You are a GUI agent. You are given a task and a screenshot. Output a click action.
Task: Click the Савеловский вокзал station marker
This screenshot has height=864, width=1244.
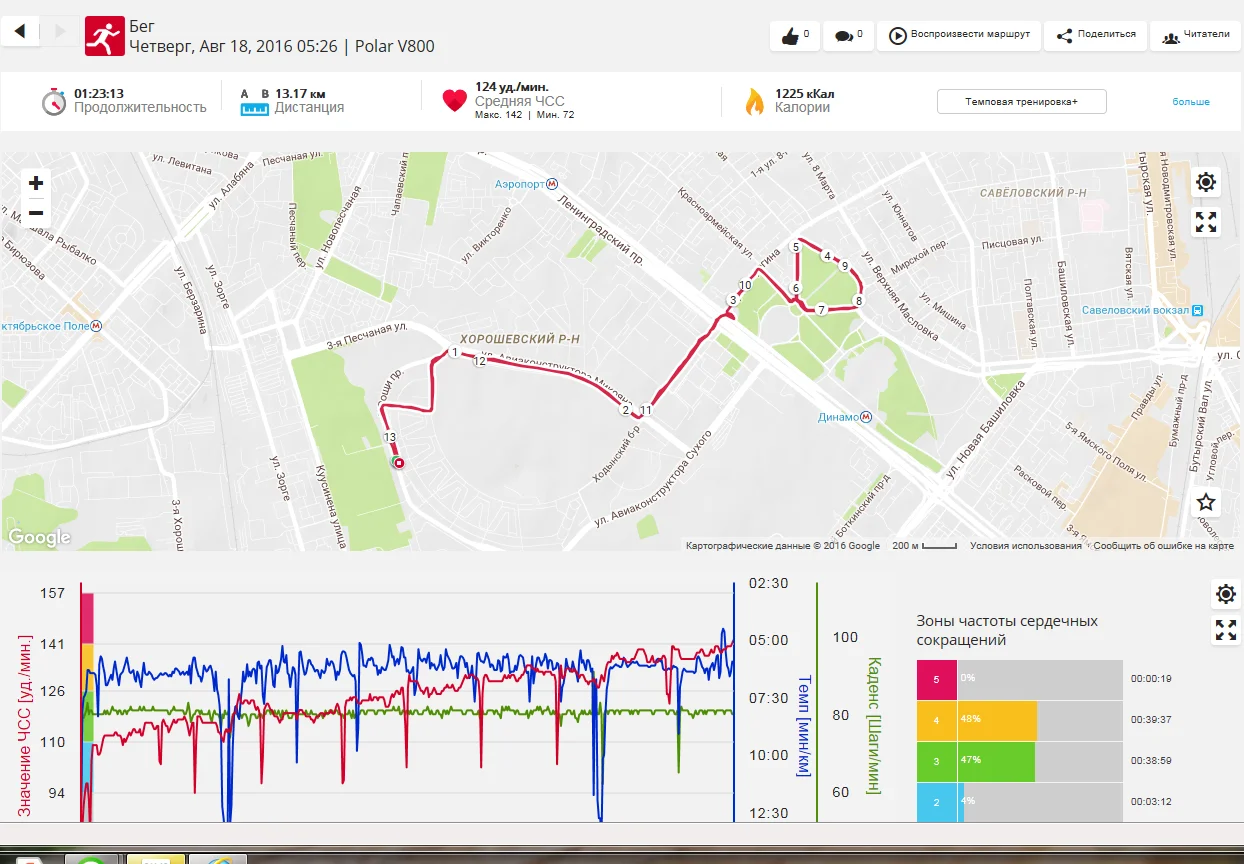point(1197,310)
